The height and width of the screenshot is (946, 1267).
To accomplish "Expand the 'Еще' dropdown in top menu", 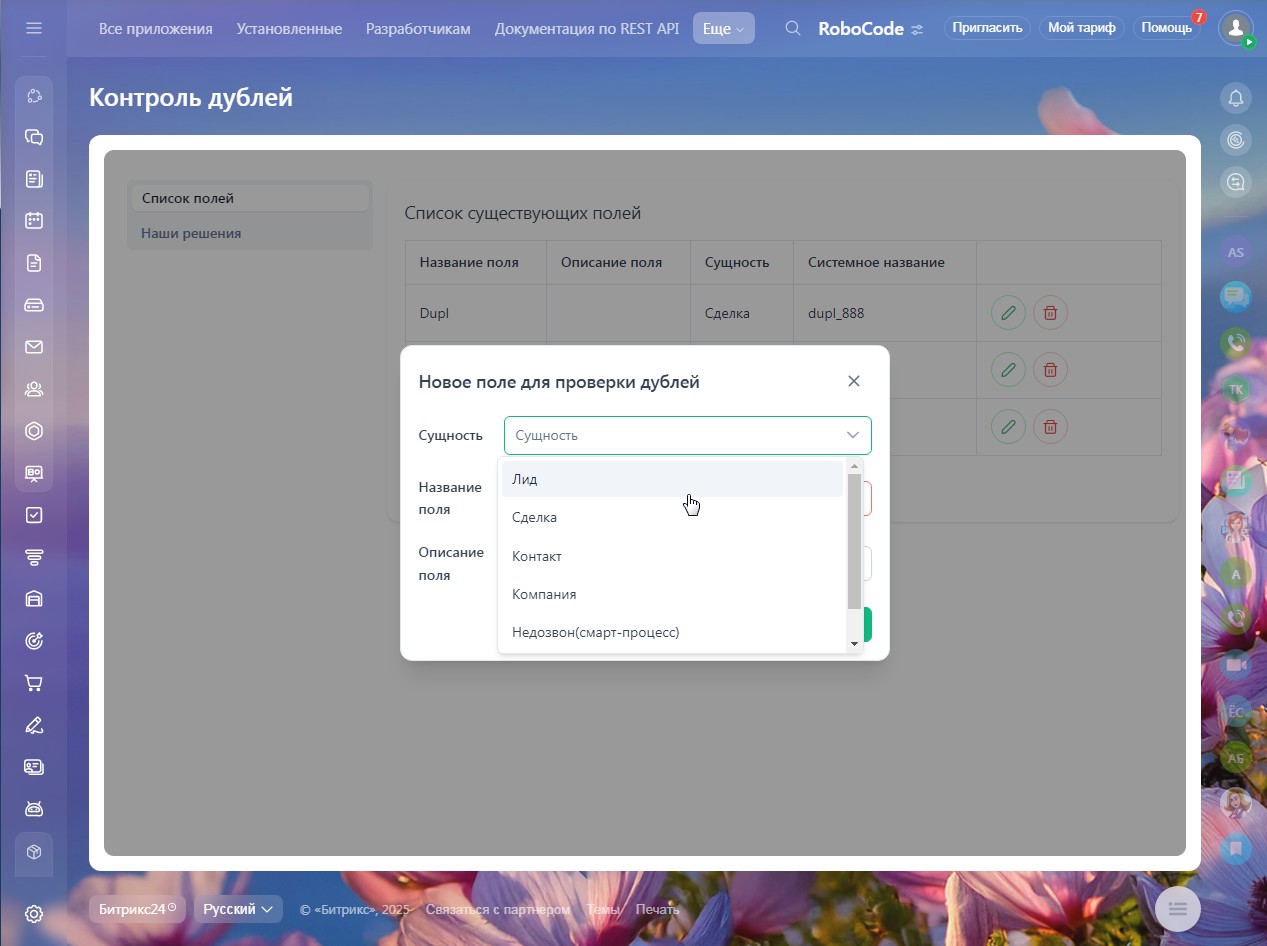I will [x=723, y=29].
